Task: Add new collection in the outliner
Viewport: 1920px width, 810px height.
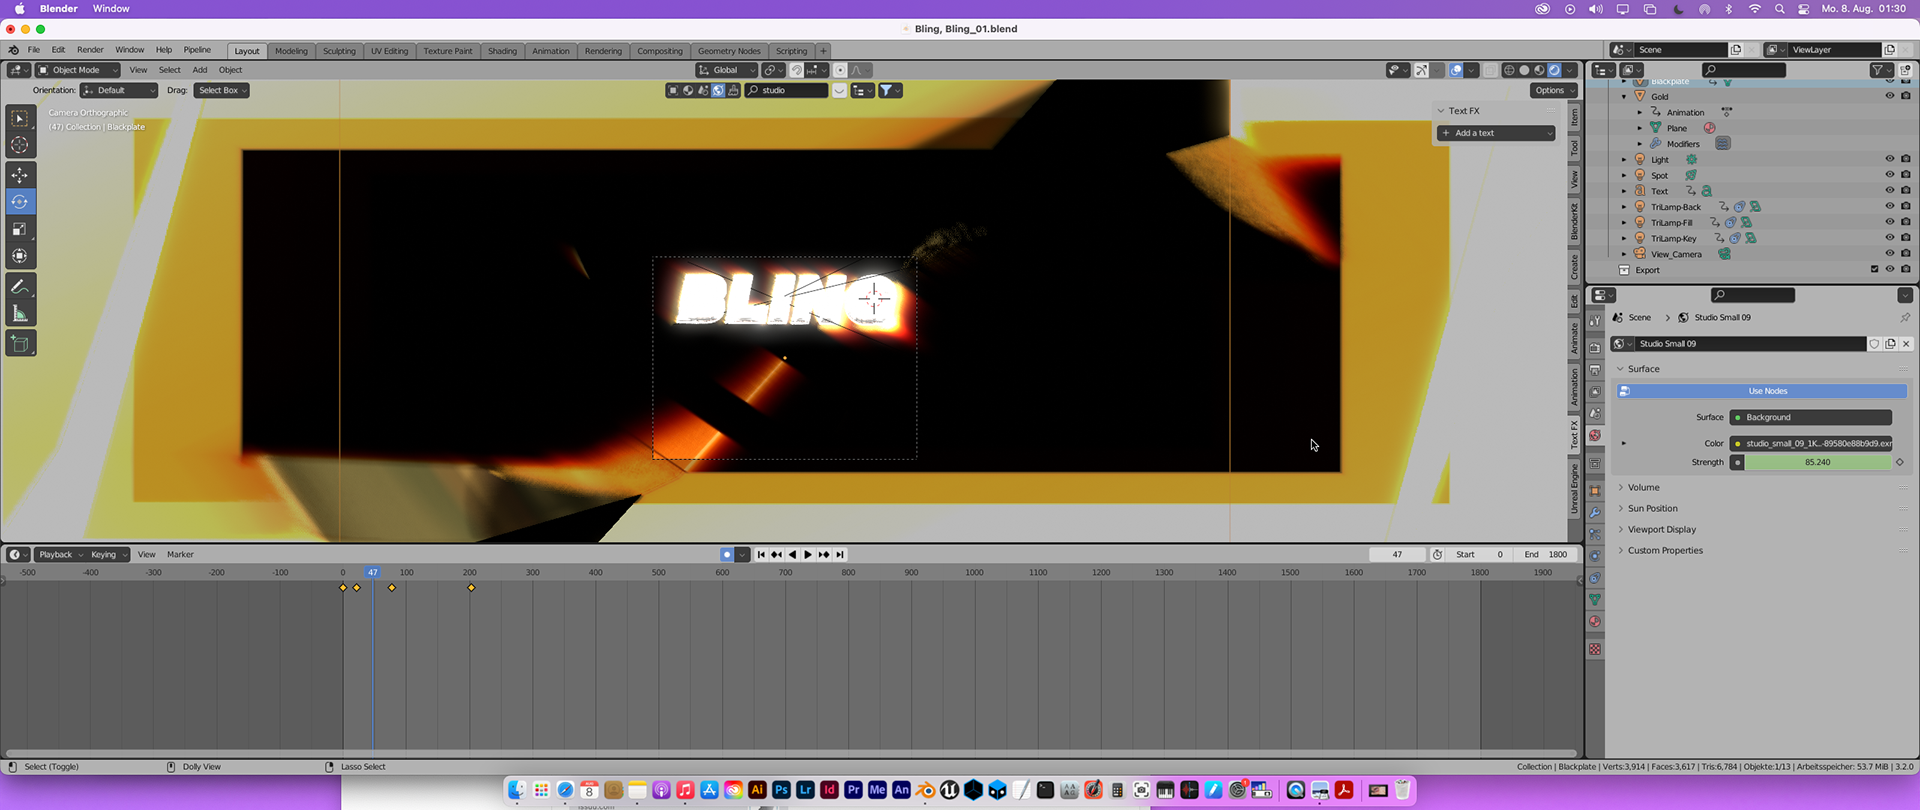Action: tap(1905, 70)
